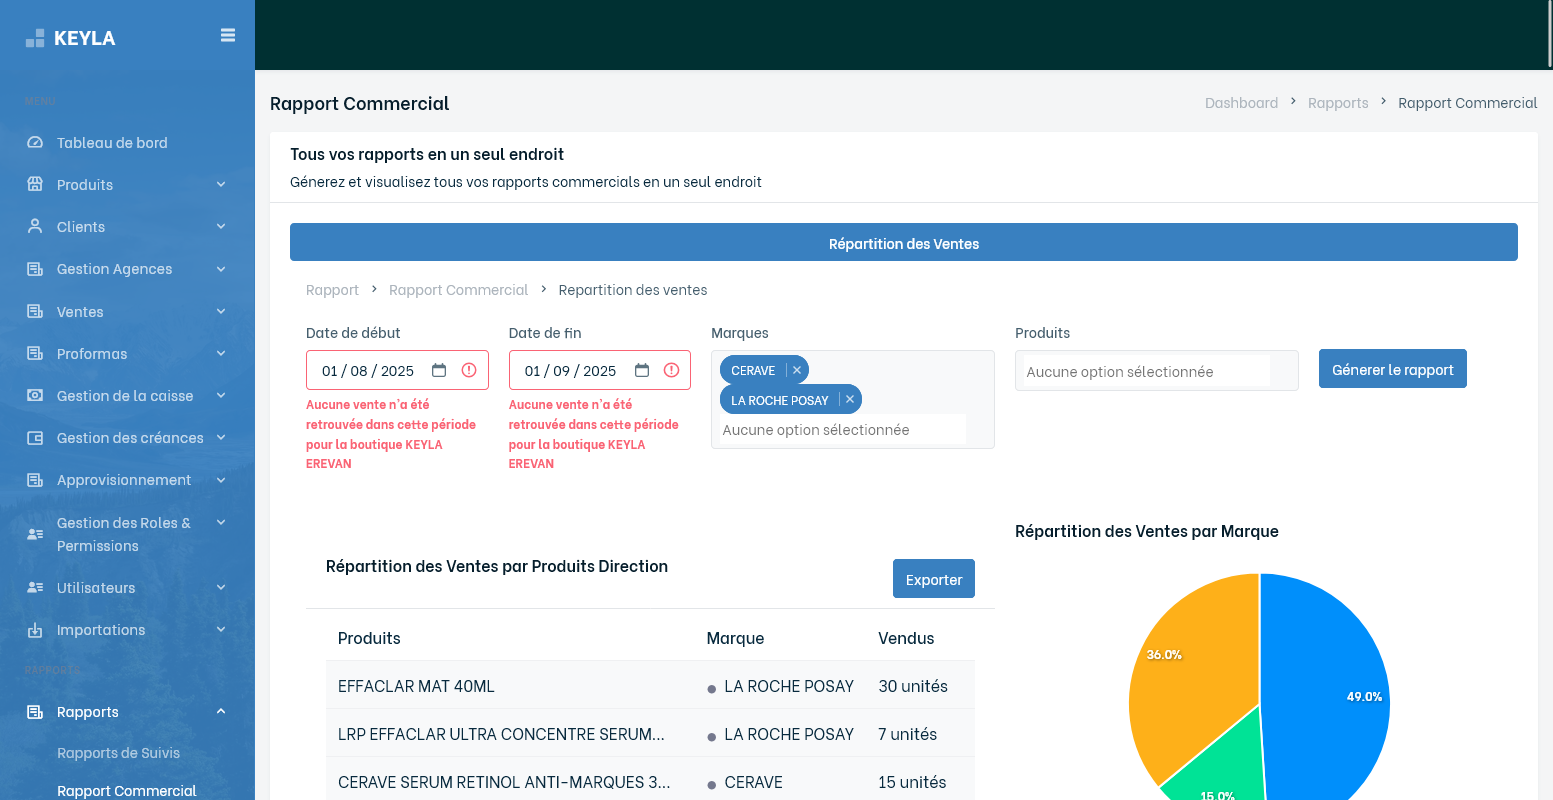Click the Marque column header
Screen dimensions: 1553x800
pos(735,638)
